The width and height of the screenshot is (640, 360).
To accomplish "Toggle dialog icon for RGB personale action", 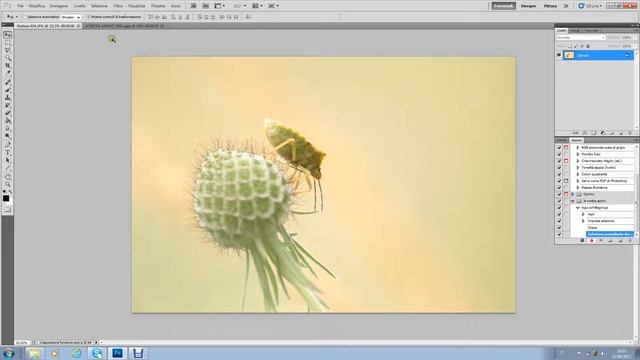I will click(566, 147).
